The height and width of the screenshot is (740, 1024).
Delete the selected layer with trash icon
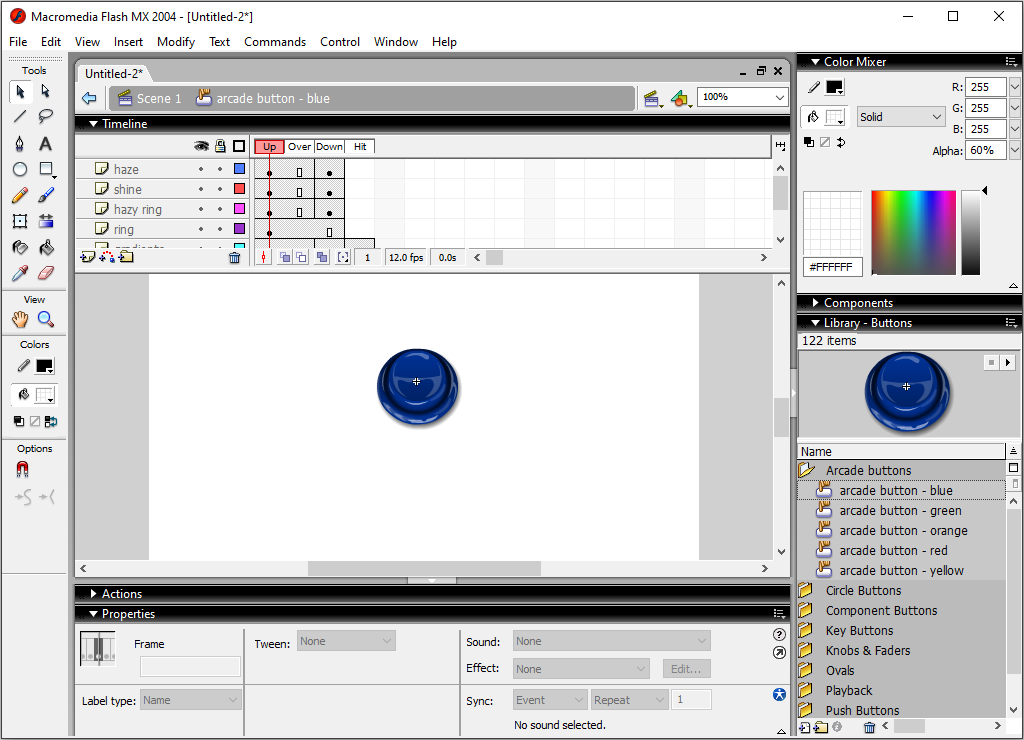pos(234,257)
